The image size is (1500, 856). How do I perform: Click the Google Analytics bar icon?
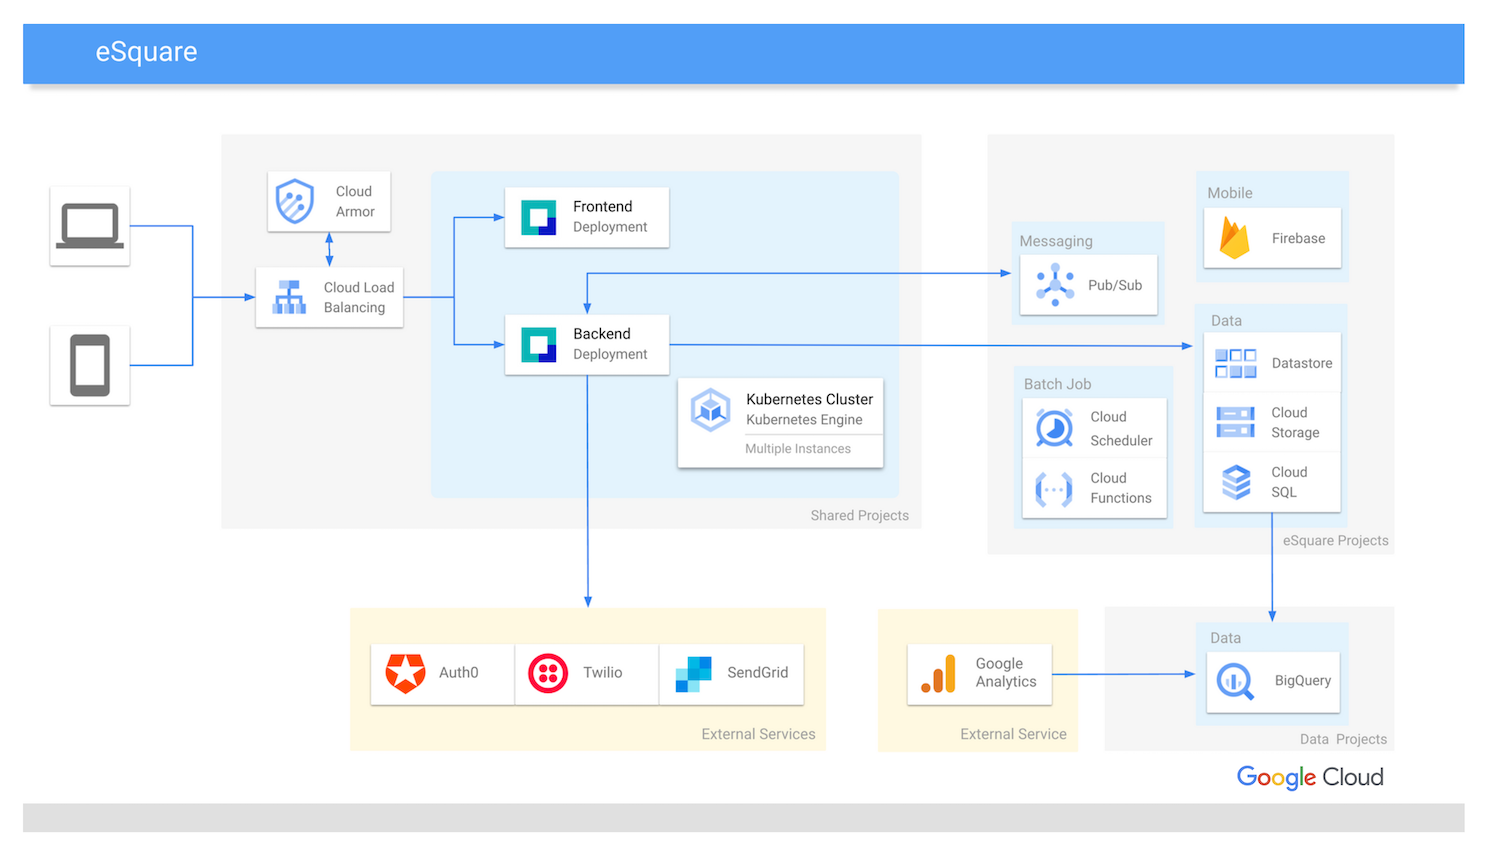938,674
